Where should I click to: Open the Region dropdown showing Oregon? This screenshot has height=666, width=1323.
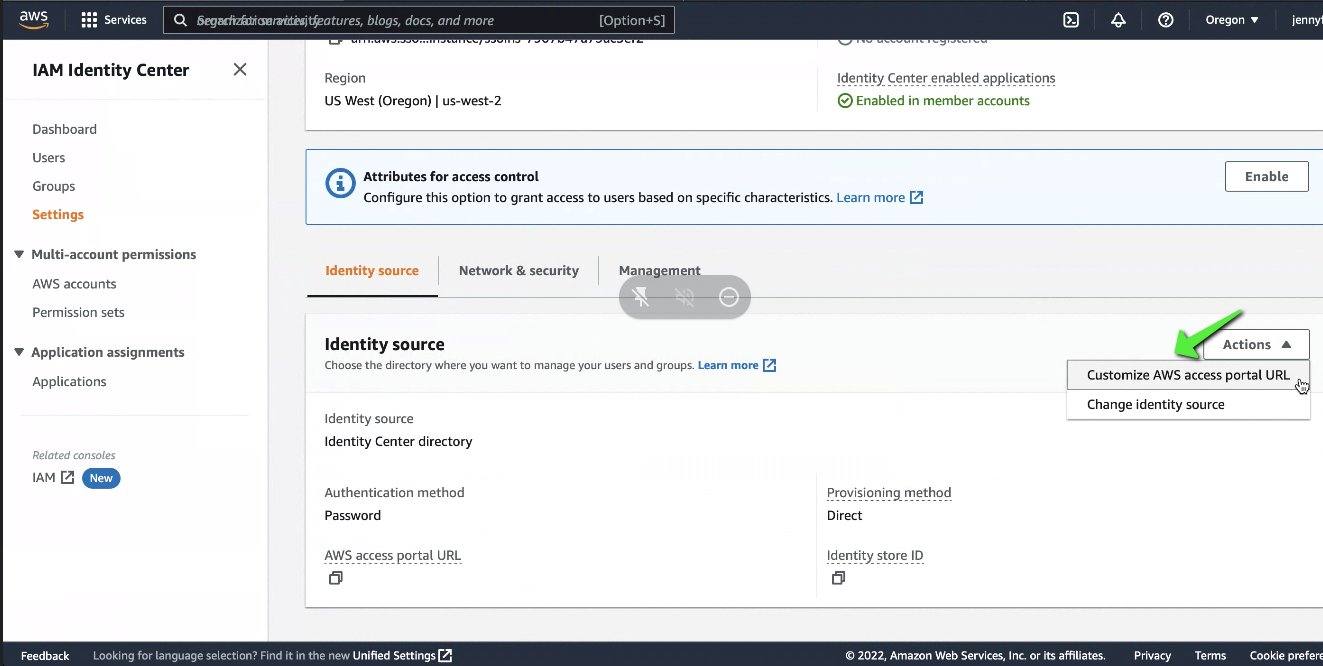pos(1232,20)
